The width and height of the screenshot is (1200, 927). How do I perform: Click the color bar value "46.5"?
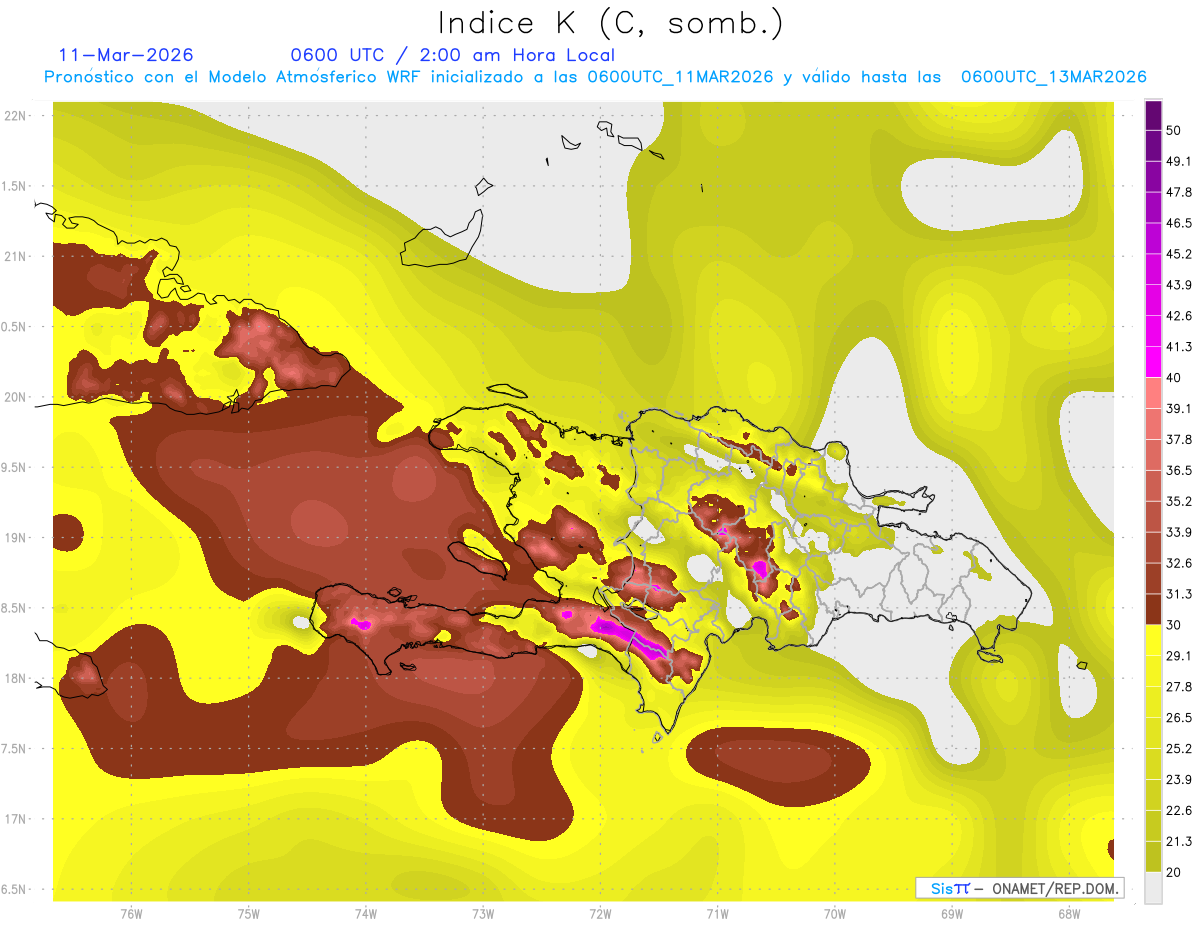[1178, 224]
